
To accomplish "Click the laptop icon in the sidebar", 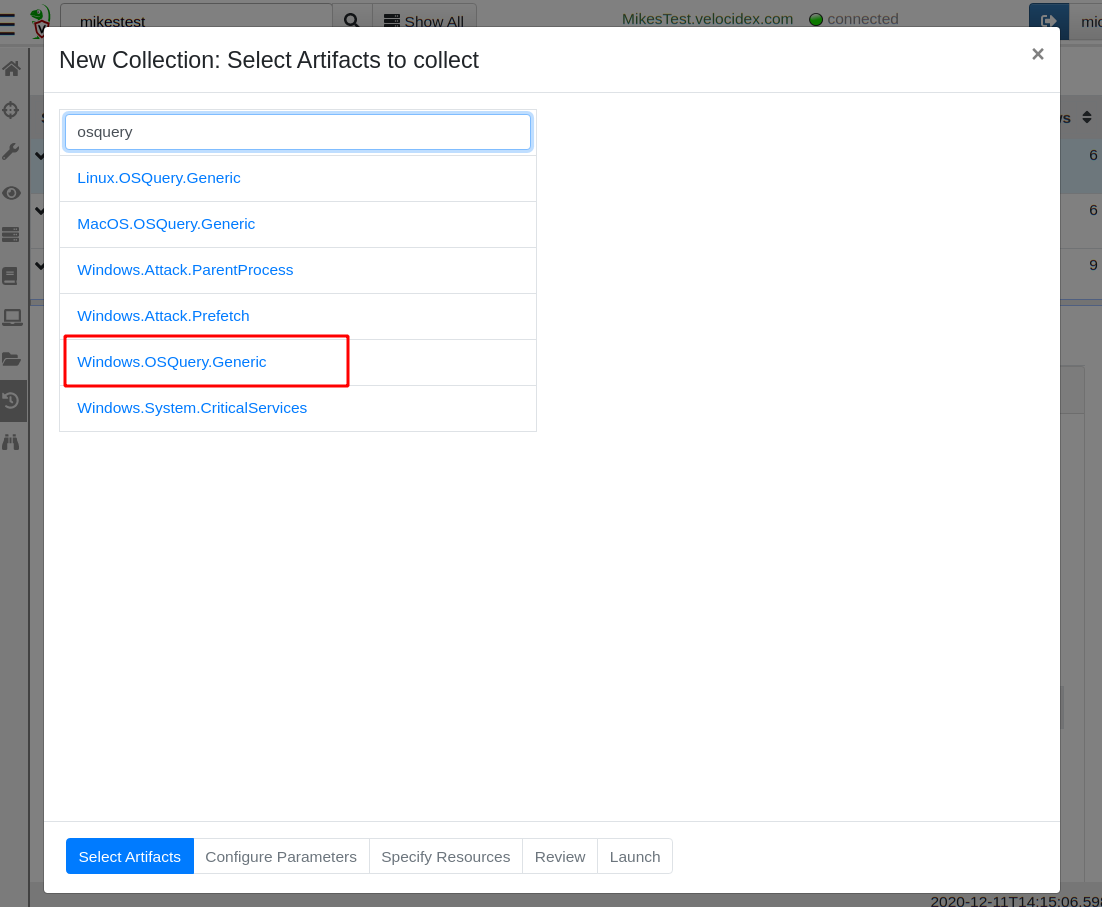I will pos(12,318).
